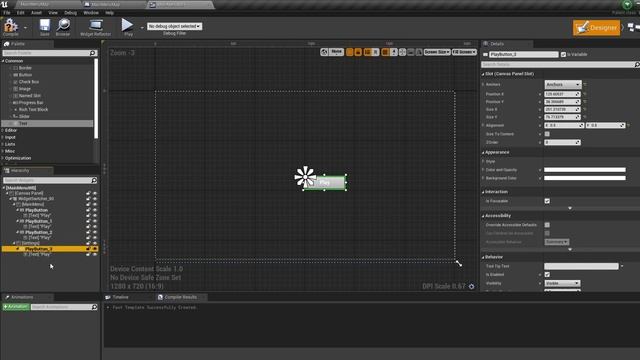Image resolution: width=640 pixels, height=360 pixels.
Task: Select Canvas Panel in the hierarchy
Action: tap(29, 193)
